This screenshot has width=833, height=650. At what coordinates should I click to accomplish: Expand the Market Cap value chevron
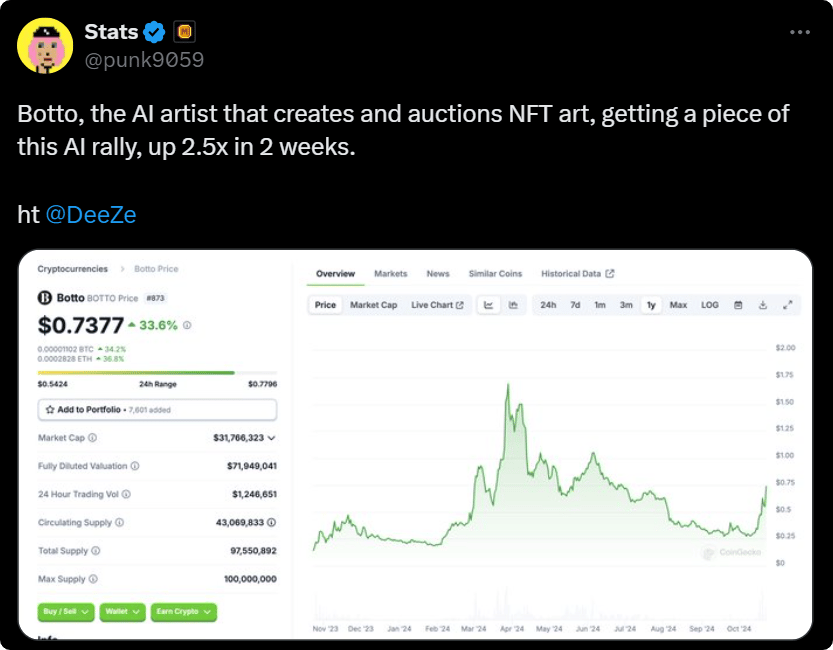point(272,438)
